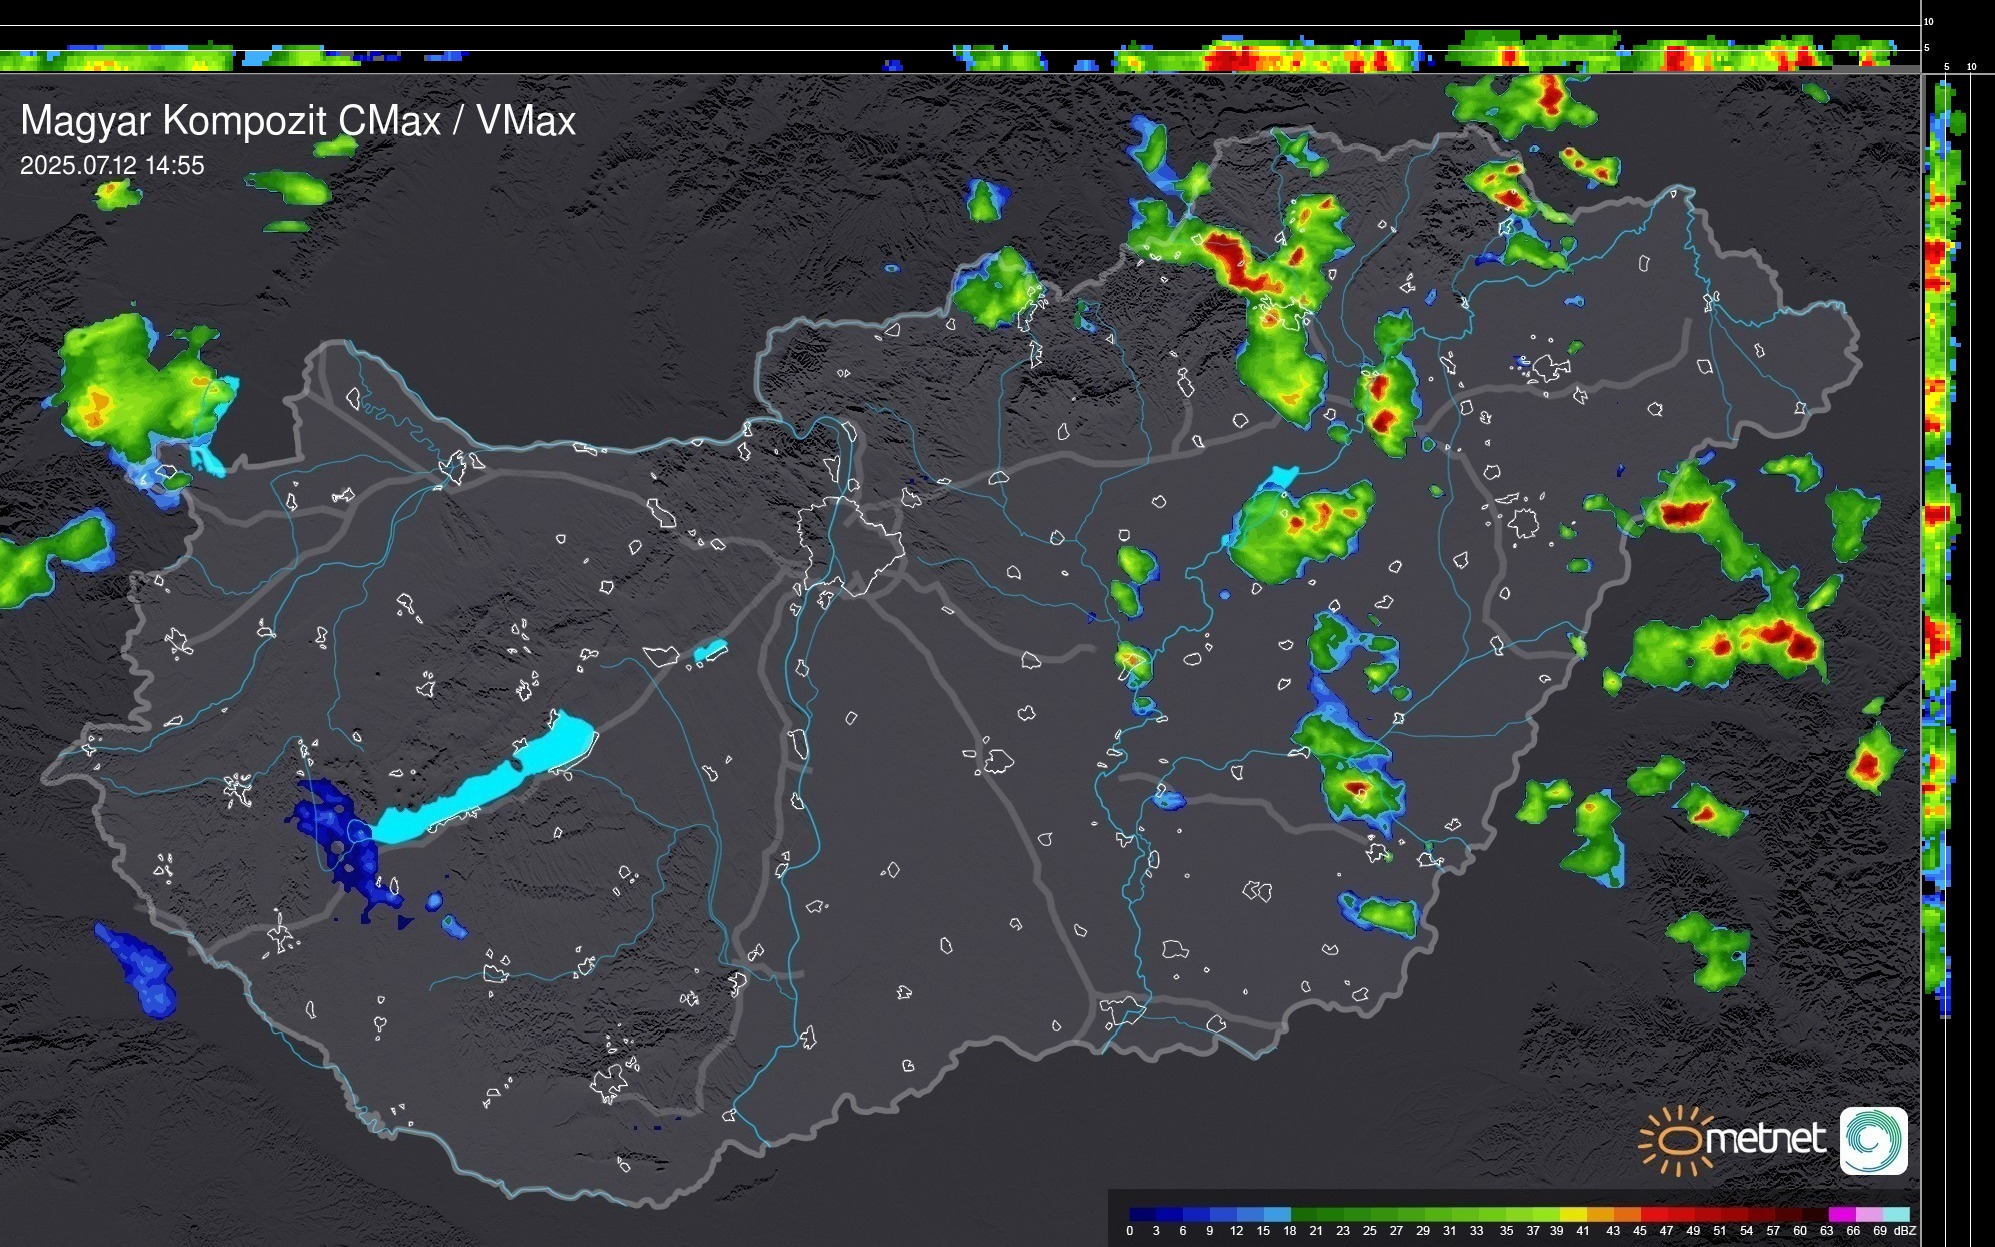The height and width of the screenshot is (1247, 1995).
Task: Click the dBZ unit label in legend
Action: click(x=1904, y=1231)
